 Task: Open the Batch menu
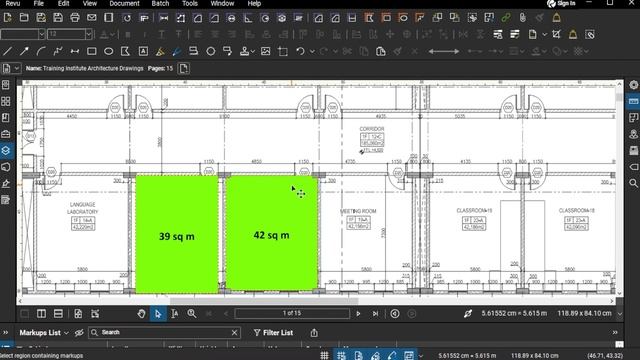[x=160, y=4]
